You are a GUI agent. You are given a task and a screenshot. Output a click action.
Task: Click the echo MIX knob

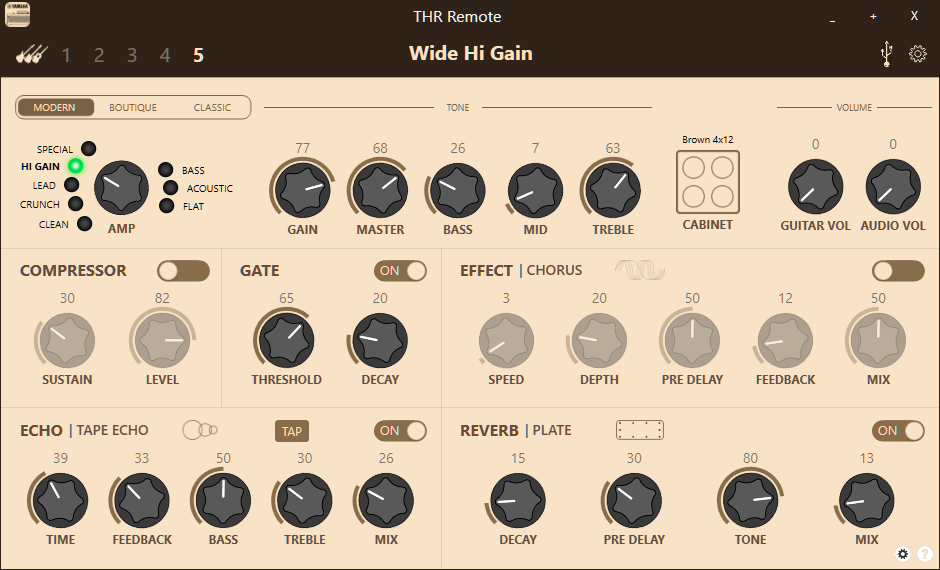[386, 500]
